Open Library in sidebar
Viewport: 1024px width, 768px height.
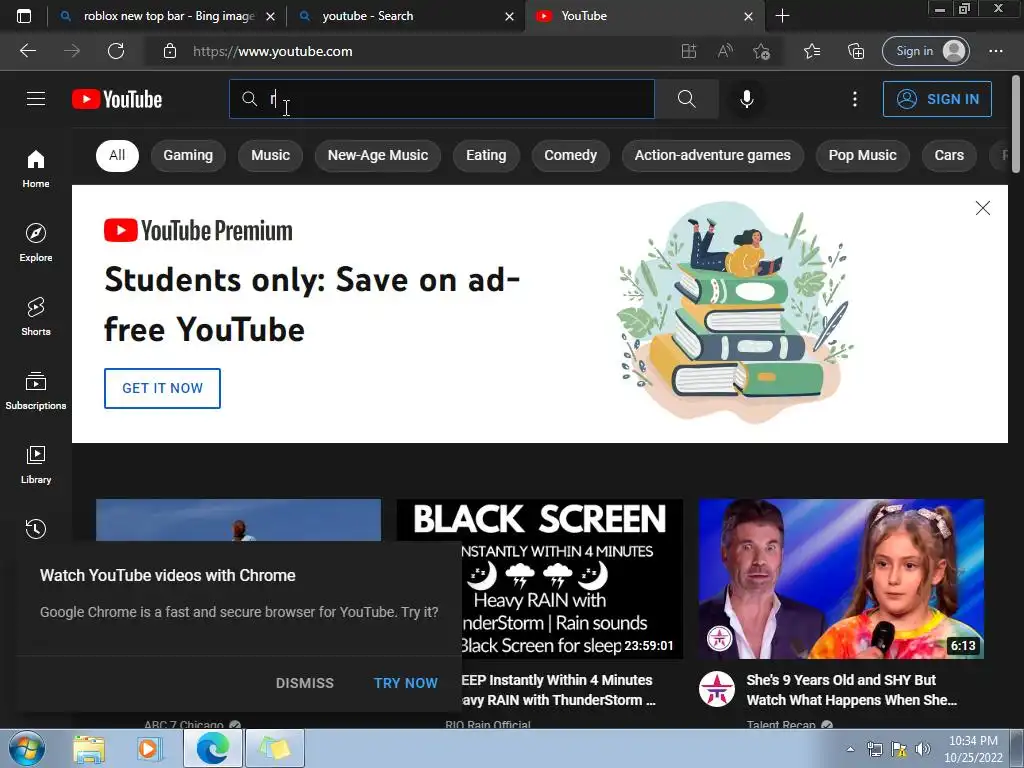tap(36, 464)
